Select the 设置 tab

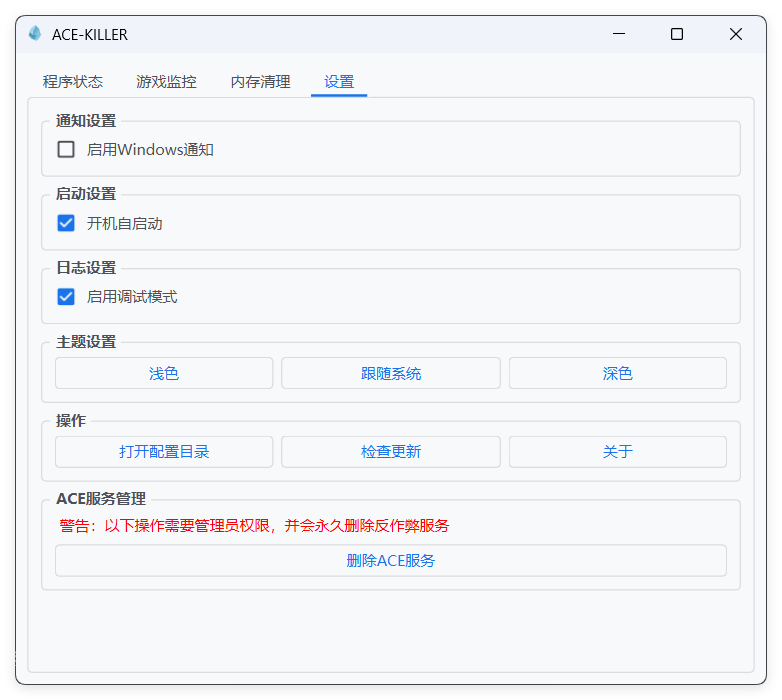pyautogui.click(x=339, y=81)
